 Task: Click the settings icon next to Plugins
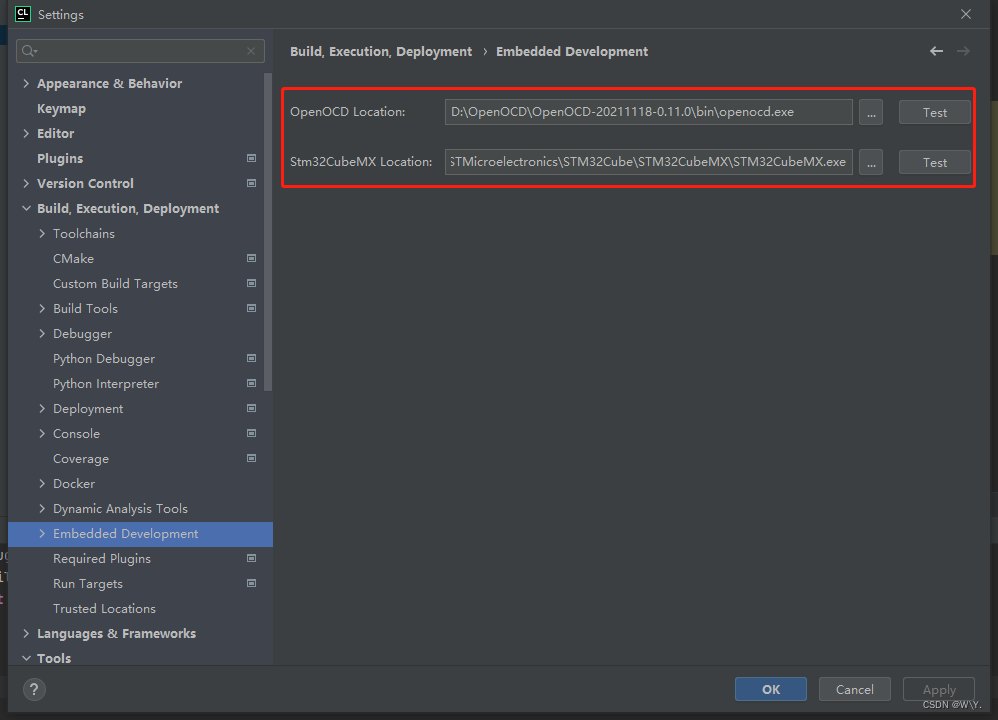tap(250, 158)
